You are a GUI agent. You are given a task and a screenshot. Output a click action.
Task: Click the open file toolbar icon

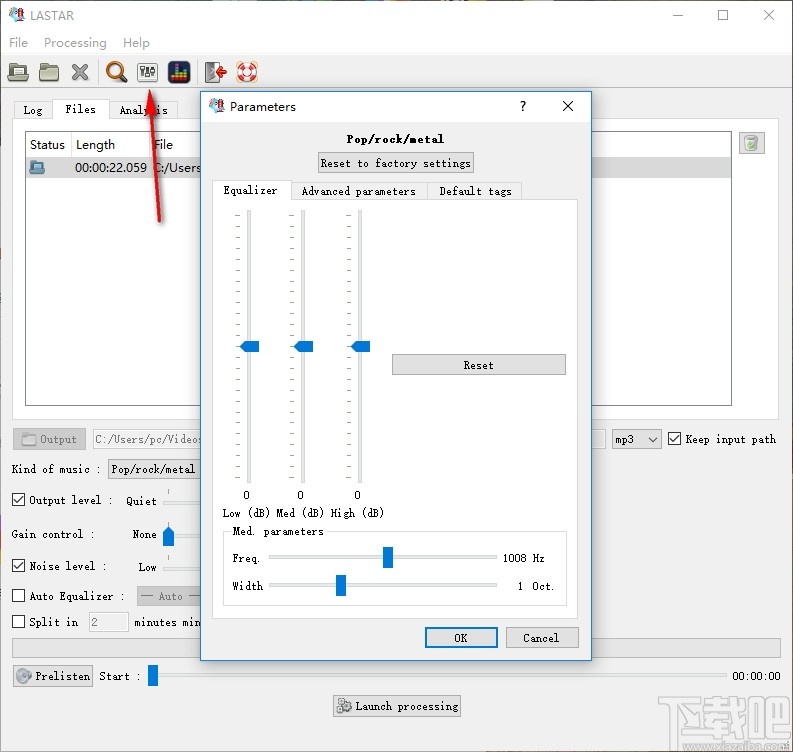[x=18, y=72]
